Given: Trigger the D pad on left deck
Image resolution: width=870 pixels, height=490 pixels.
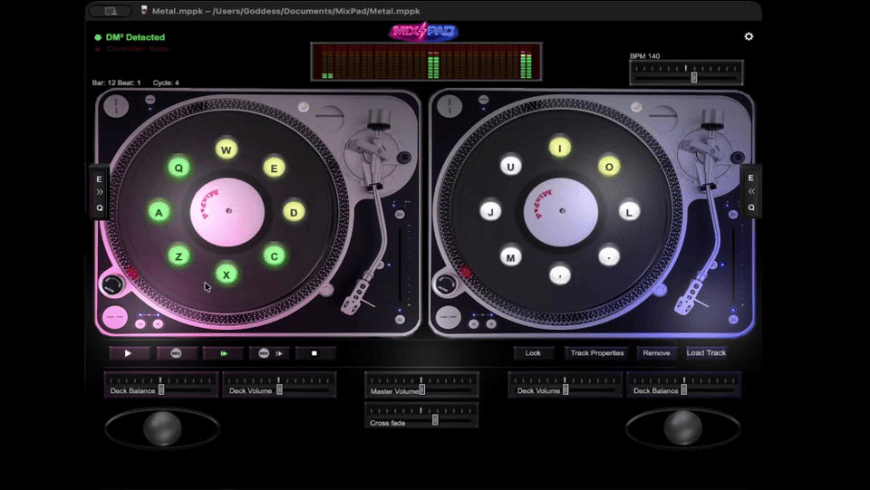Looking at the screenshot, I should [x=294, y=212].
